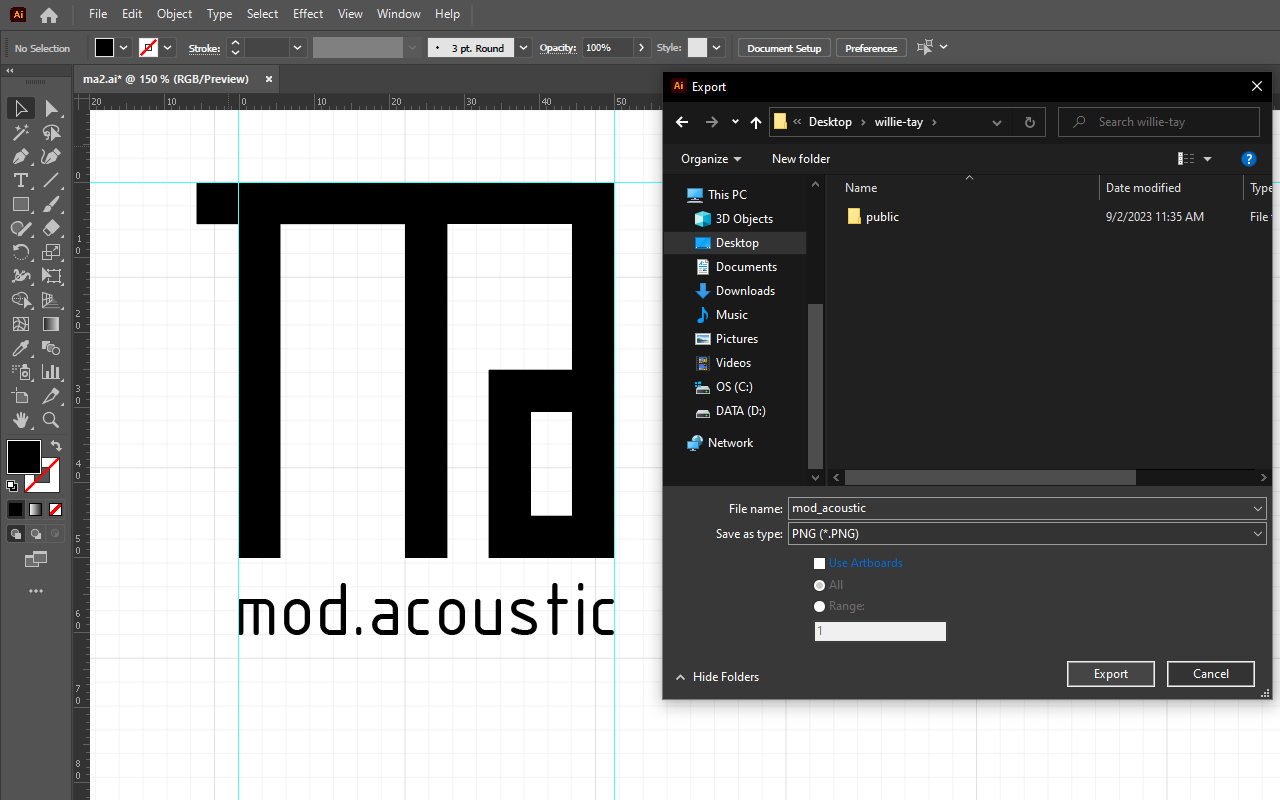This screenshot has height=800, width=1280.
Task: Check the Use Artboards checkbox
Action: click(820, 564)
